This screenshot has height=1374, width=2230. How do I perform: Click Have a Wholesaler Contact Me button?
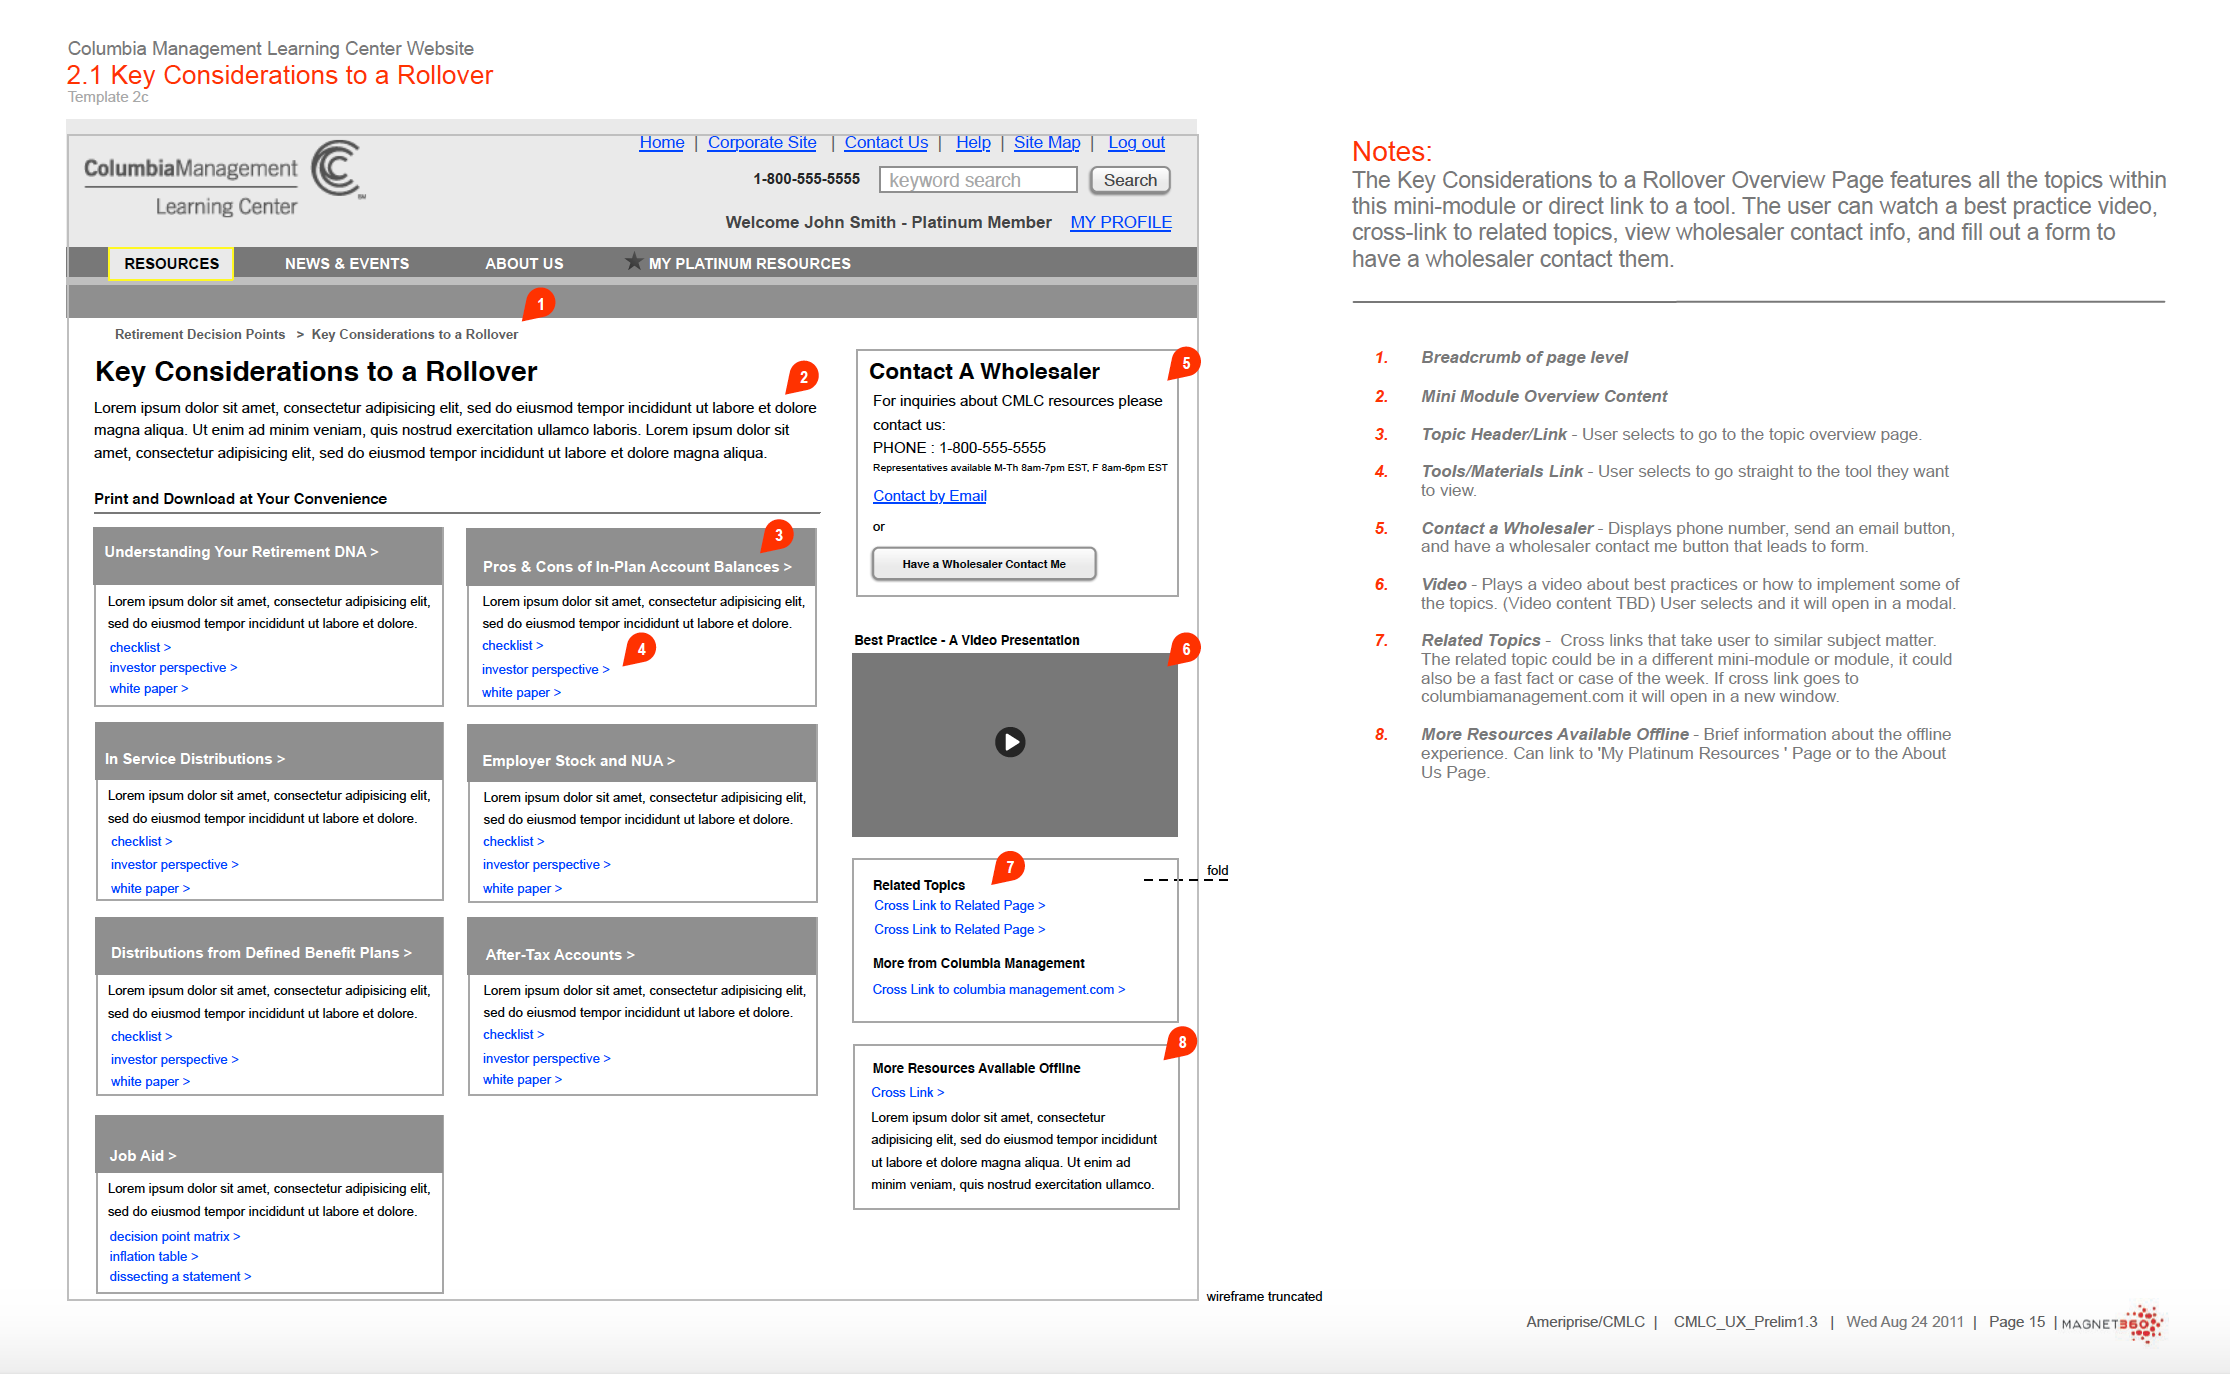coord(984,564)
